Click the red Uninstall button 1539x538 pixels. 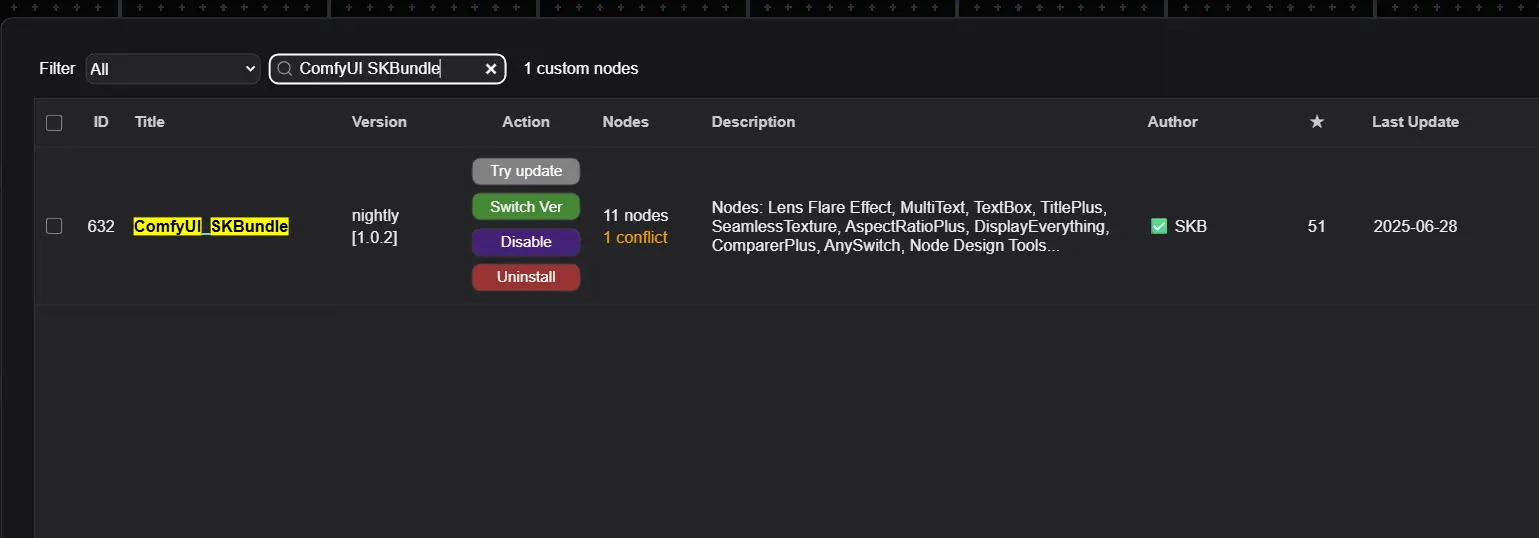pos(526,277)
